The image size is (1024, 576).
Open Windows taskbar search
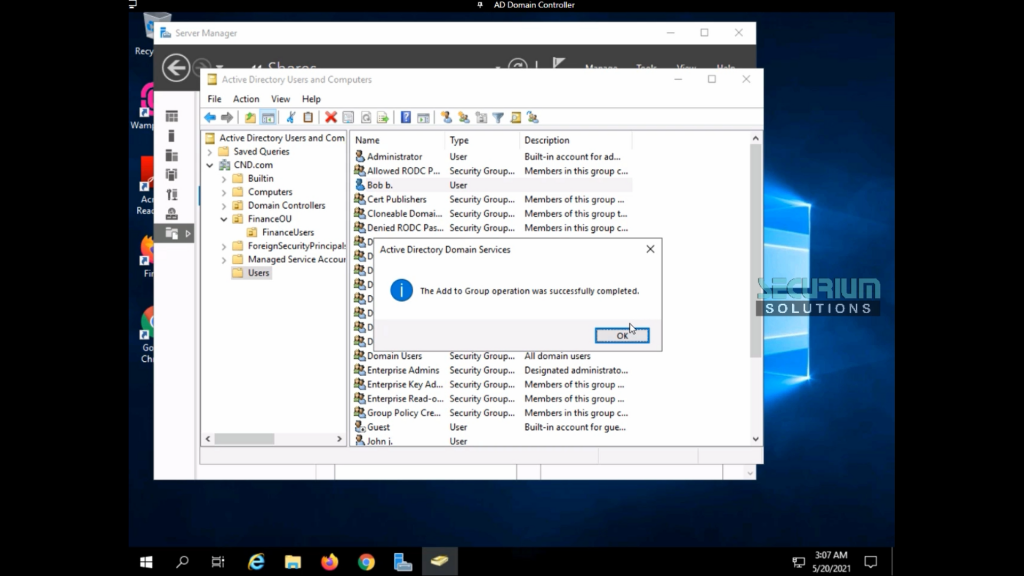click(x=182, y=562)
